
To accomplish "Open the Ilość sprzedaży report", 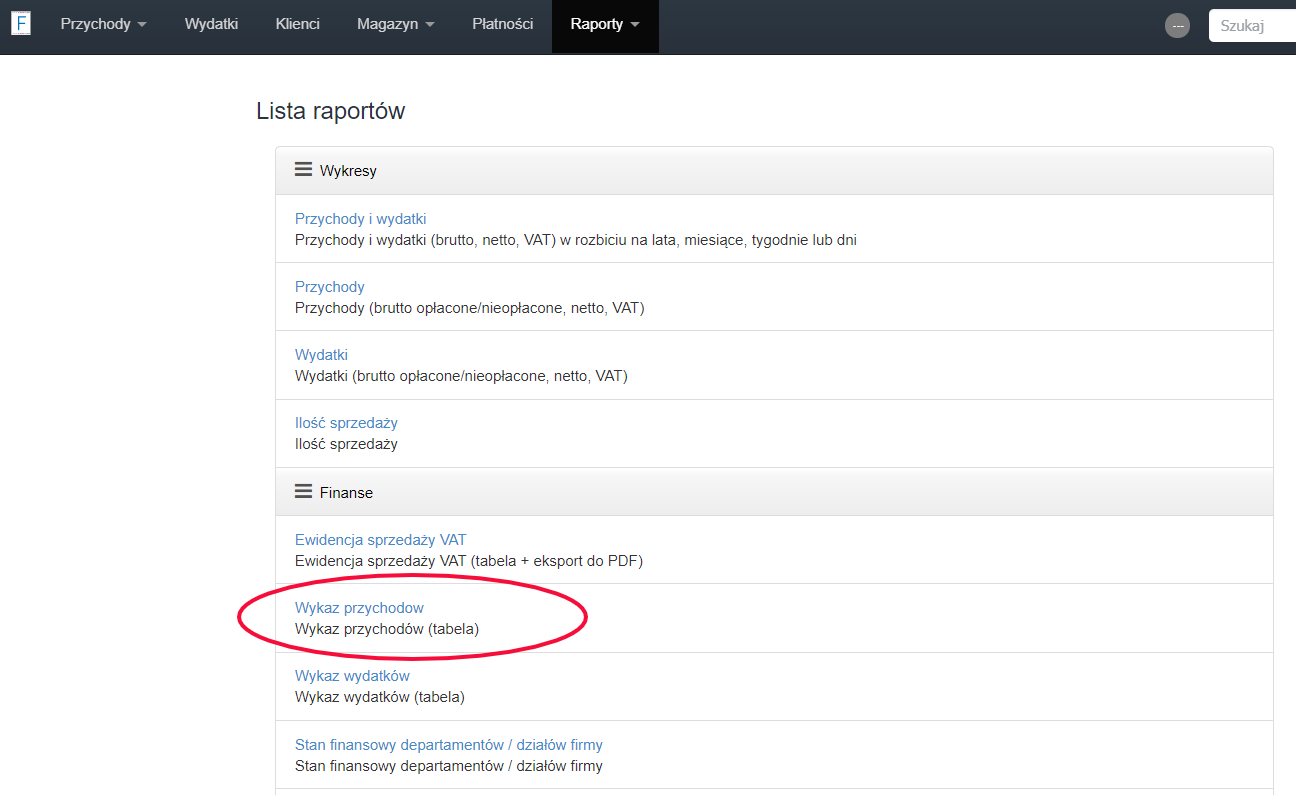I will click(346, 423).
